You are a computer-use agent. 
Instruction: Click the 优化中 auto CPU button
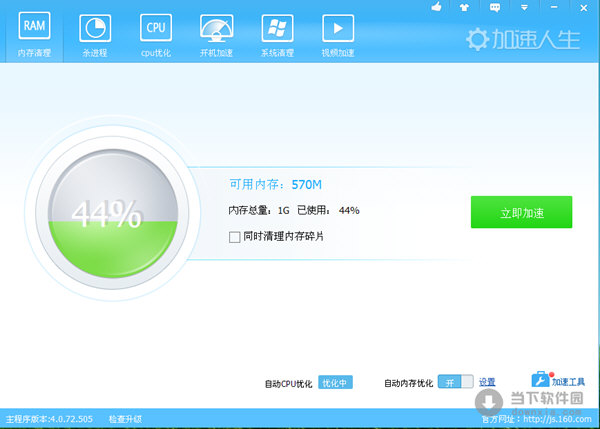[x=335, y=382]
